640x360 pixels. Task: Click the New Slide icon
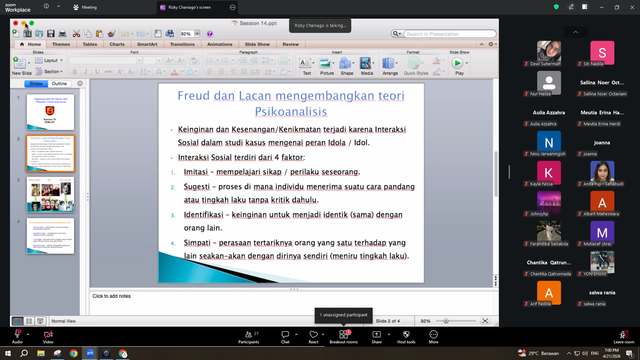point(19,63)
